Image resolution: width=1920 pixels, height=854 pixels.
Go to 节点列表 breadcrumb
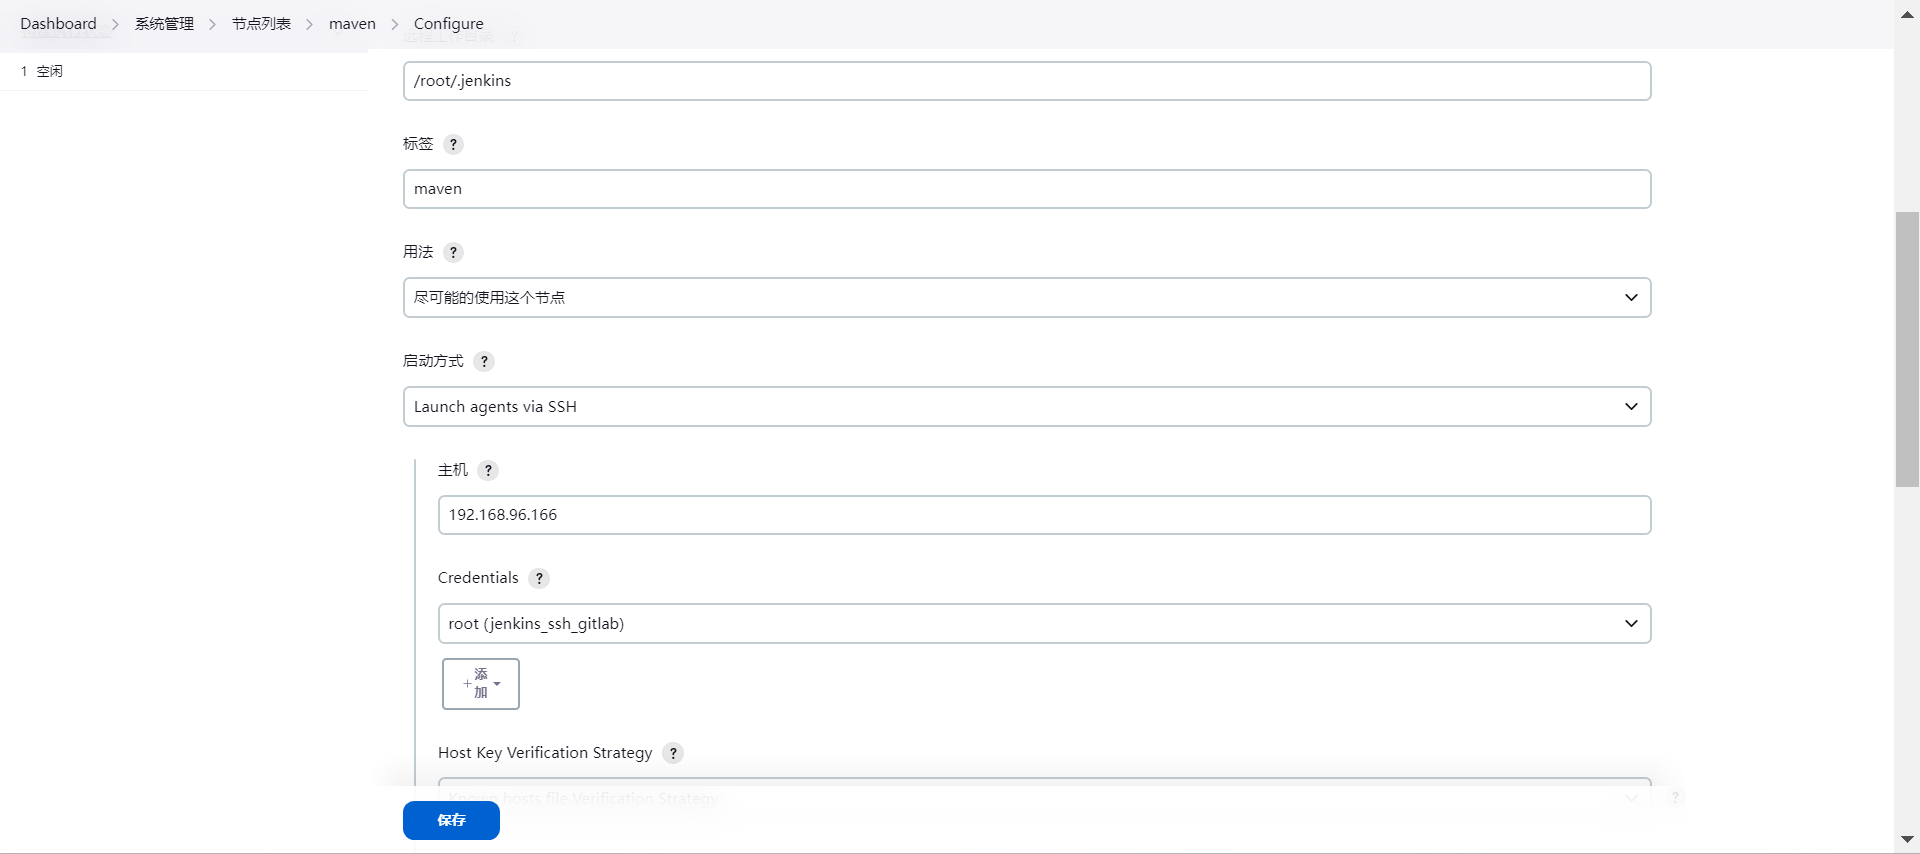pos(261,23)
